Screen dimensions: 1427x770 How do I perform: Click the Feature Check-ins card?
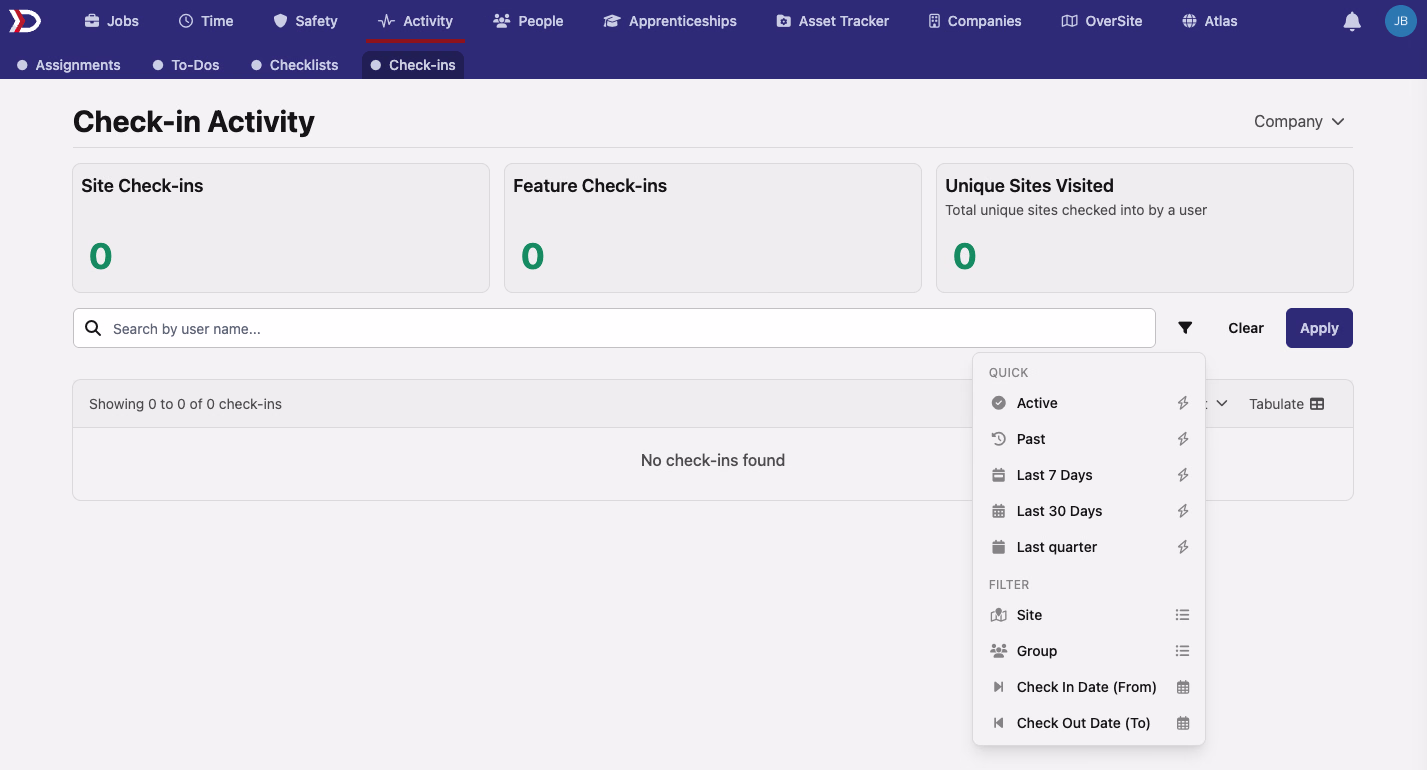pos(713,228)
